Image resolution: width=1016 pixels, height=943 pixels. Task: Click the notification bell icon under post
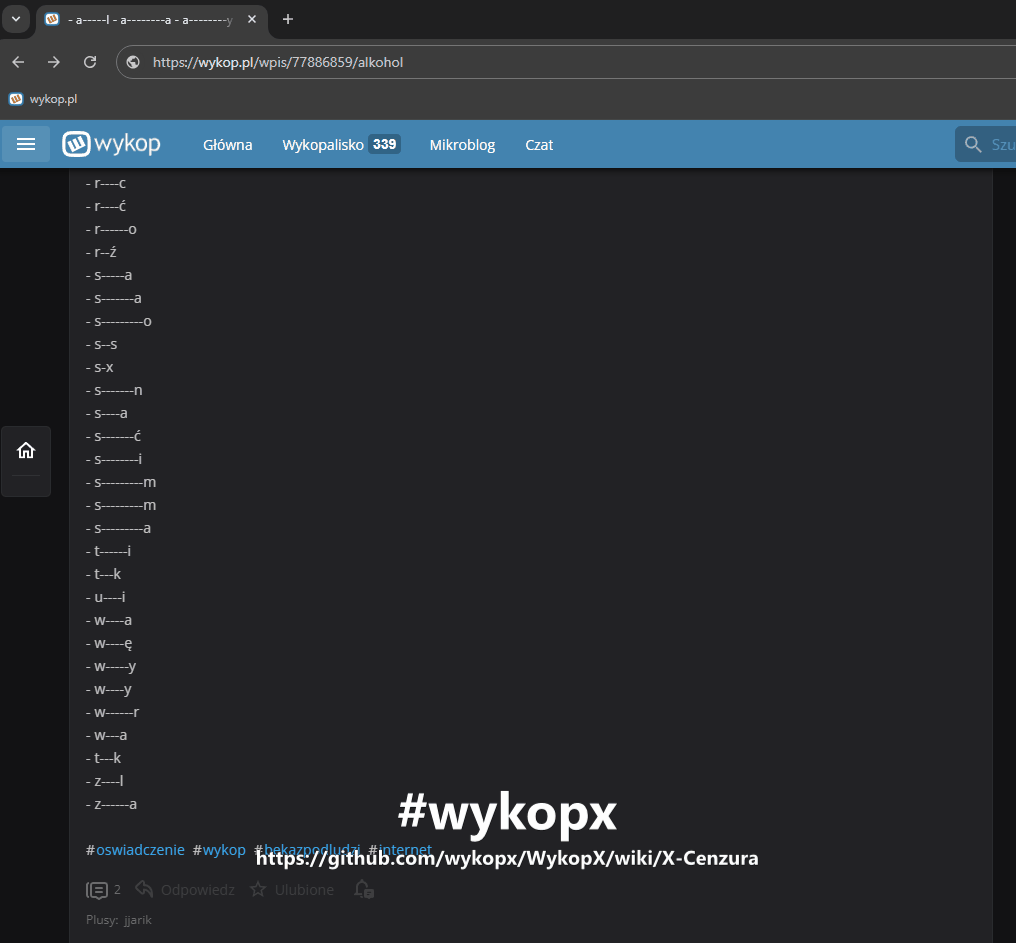(x=364, y=889)
